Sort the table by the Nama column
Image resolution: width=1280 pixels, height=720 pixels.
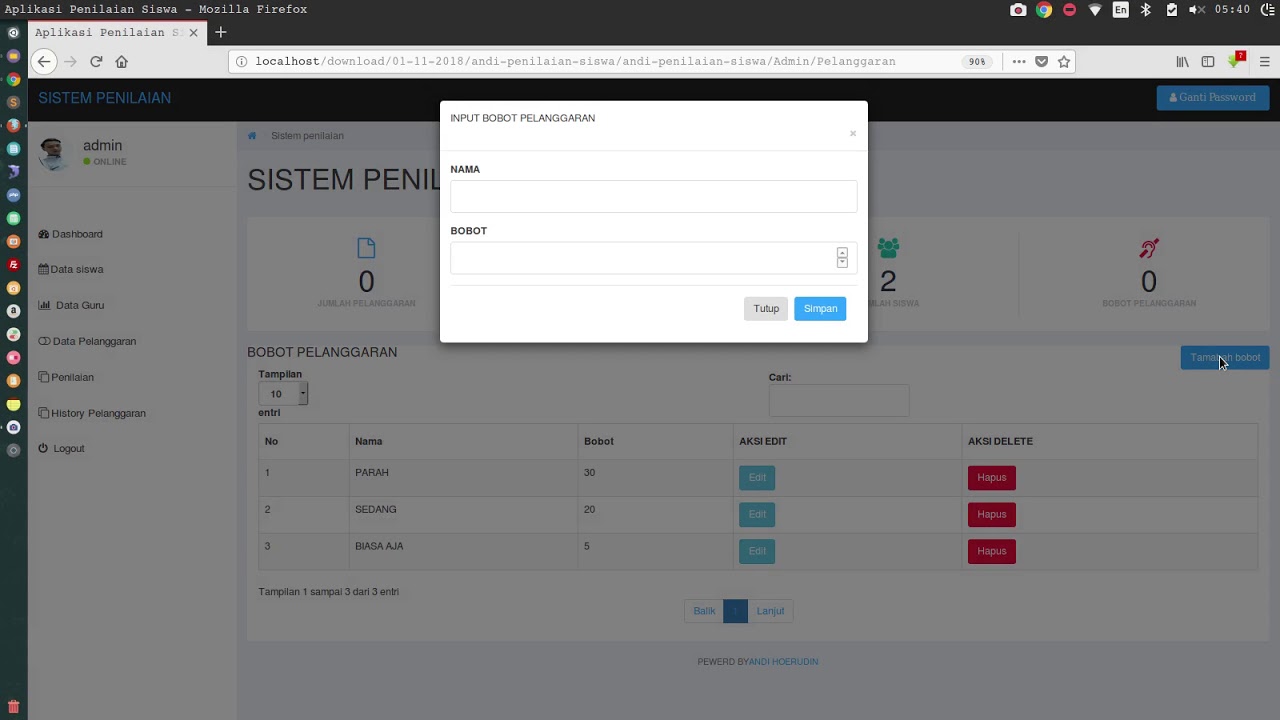[463, 441]
